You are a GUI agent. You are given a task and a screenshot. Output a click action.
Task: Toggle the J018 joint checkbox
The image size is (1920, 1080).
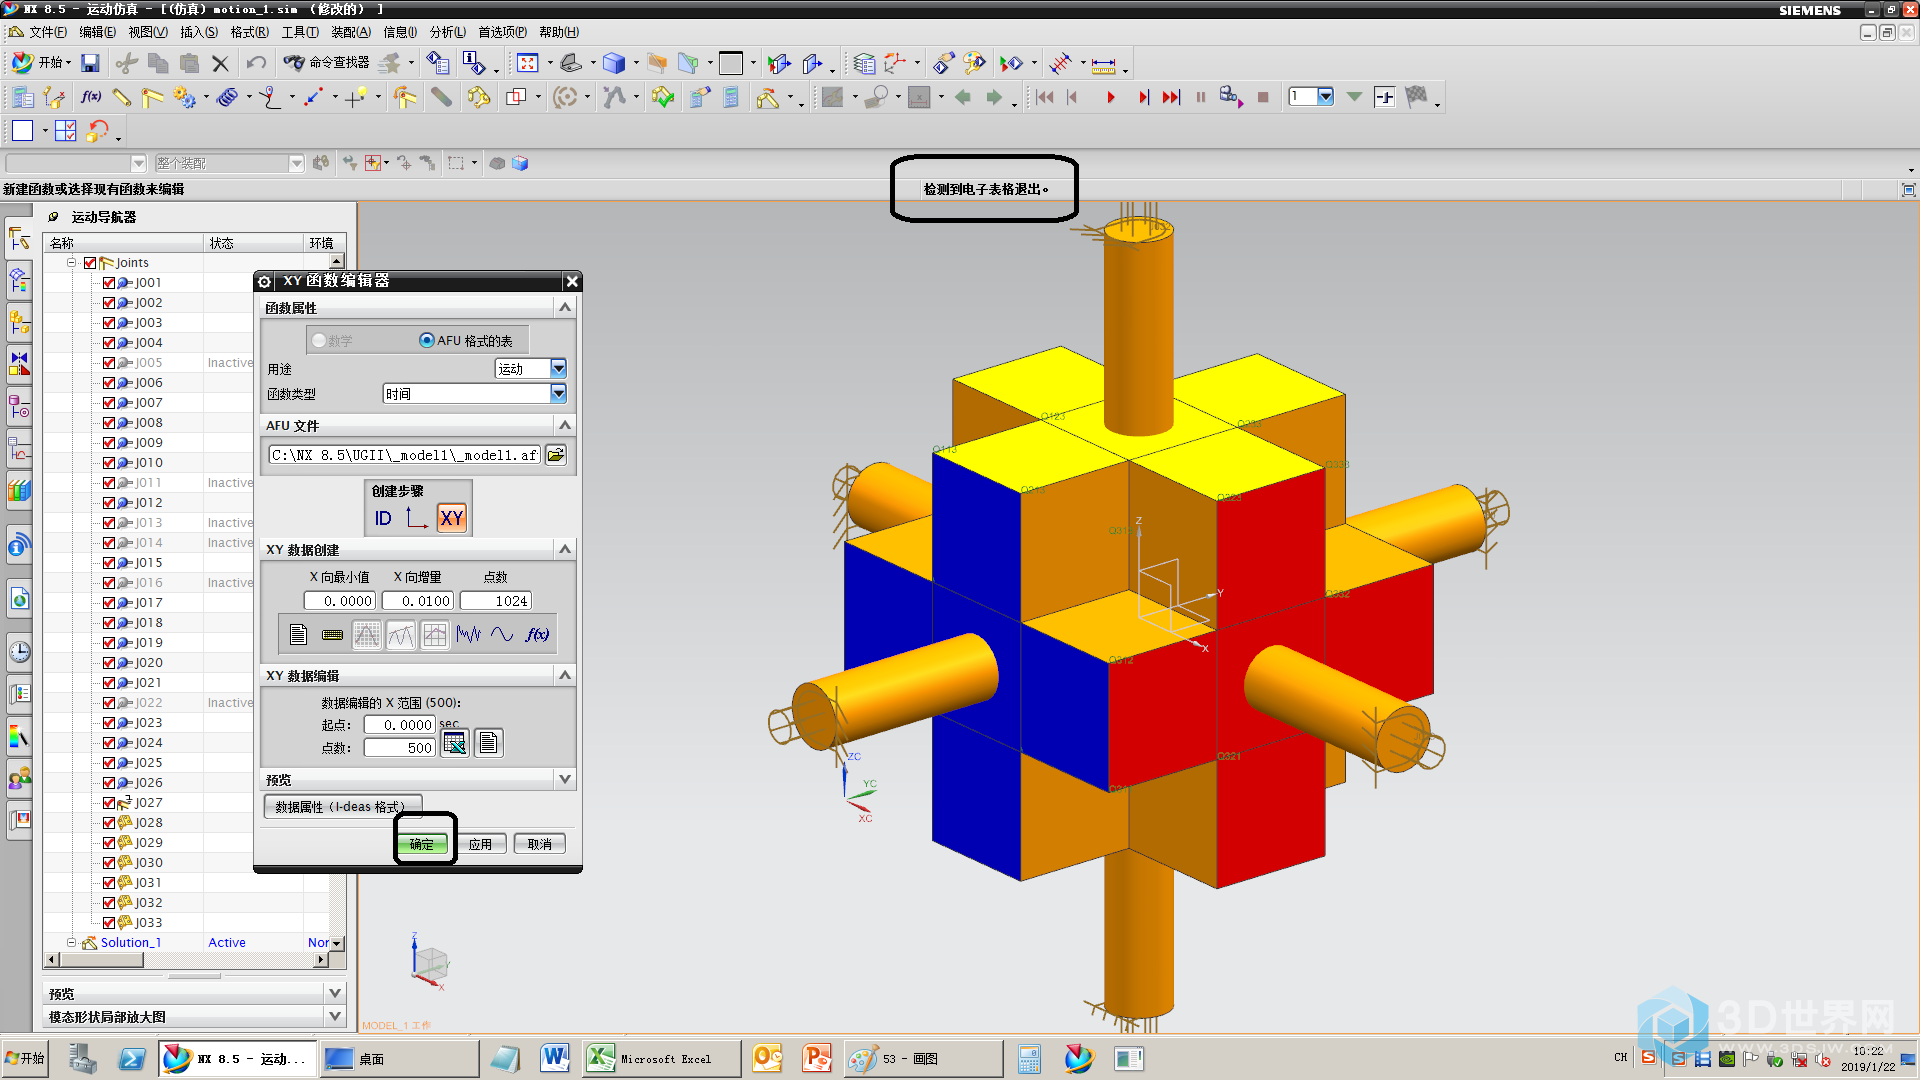(x=109, y=623)
